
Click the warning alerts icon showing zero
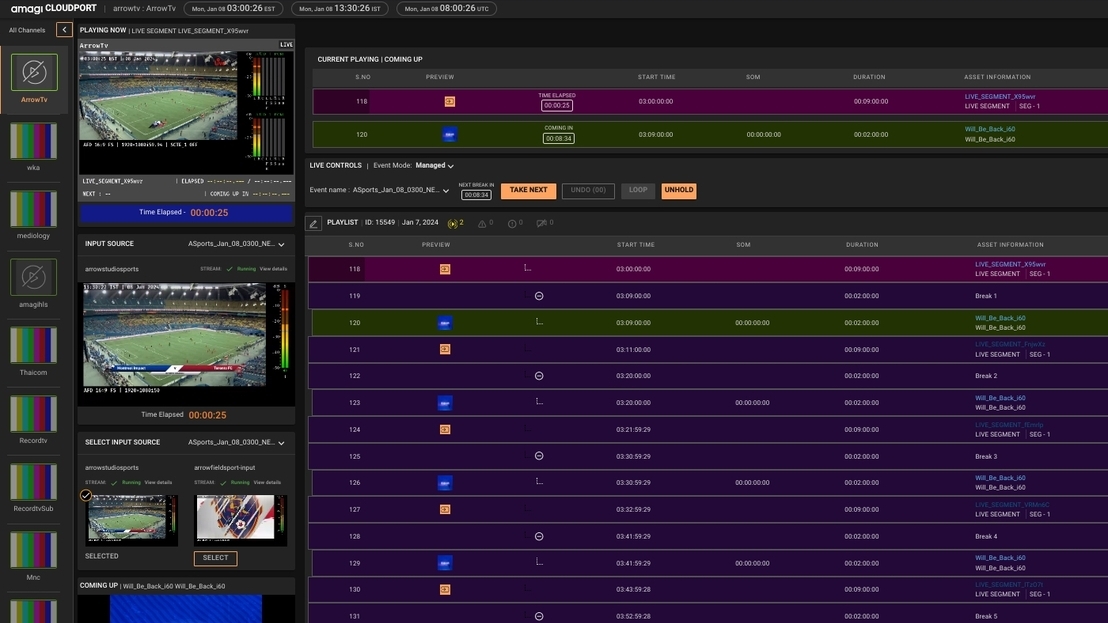tap(480, 221)
